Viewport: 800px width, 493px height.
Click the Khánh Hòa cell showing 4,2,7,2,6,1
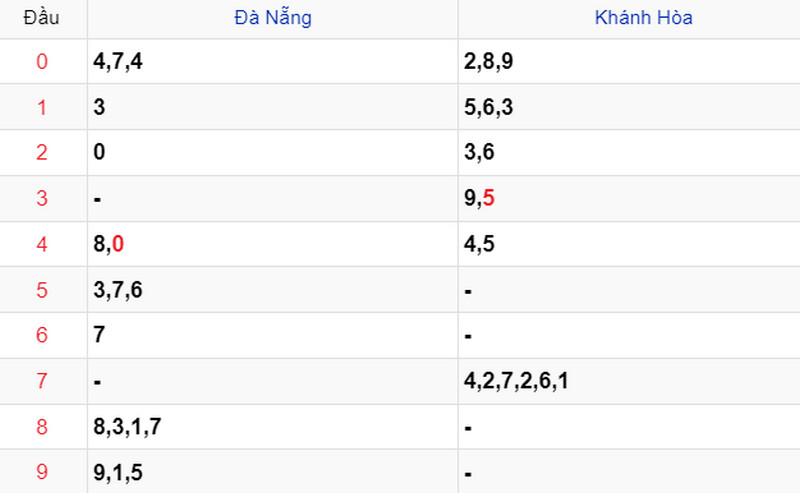629,381
